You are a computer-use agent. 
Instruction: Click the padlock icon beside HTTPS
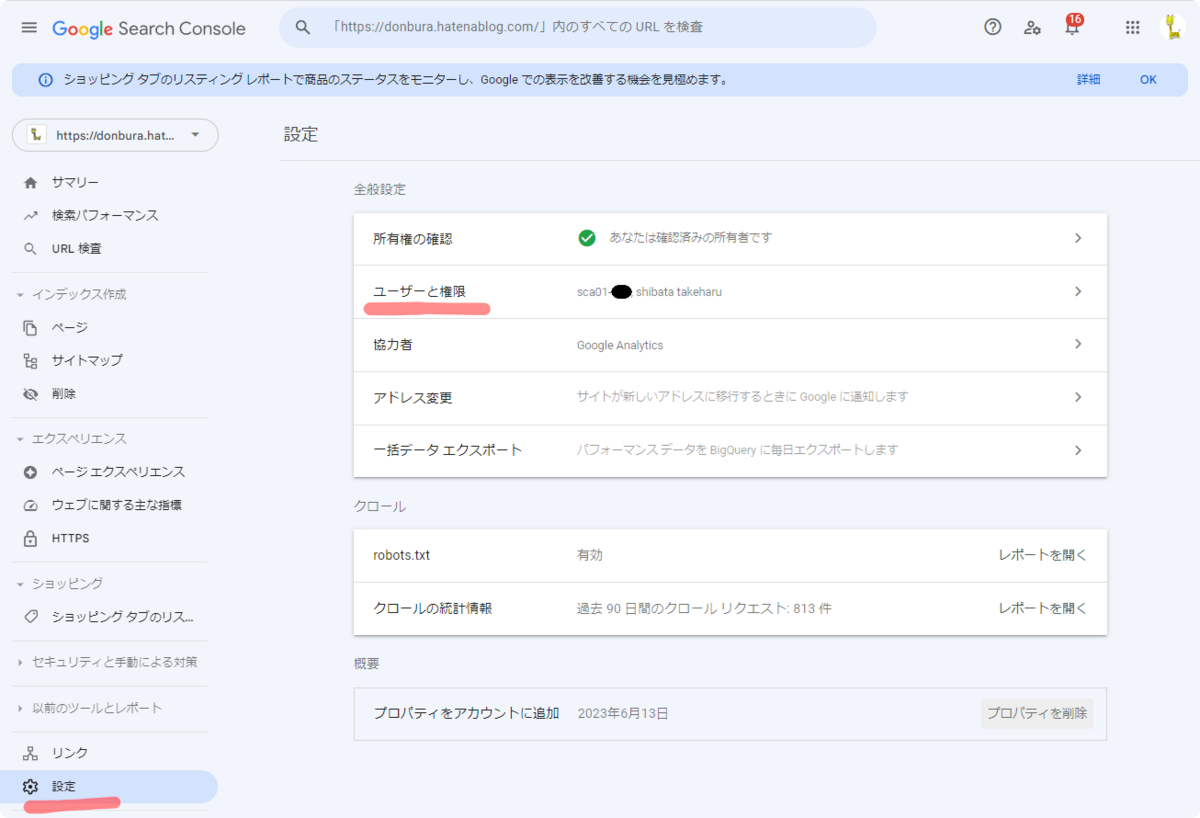click(31, 538)
